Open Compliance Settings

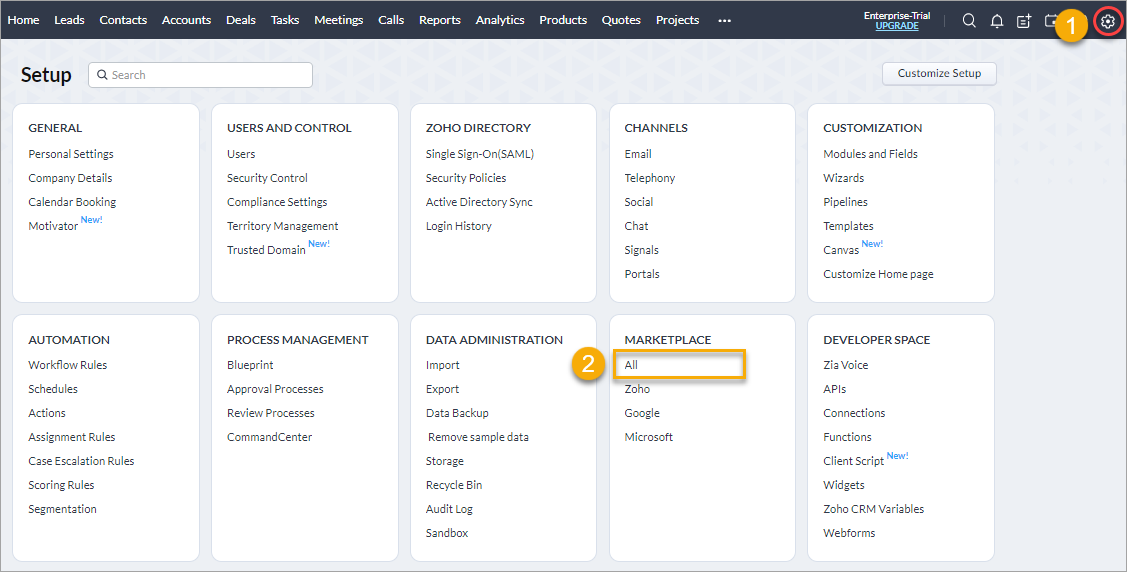(277, 202)
